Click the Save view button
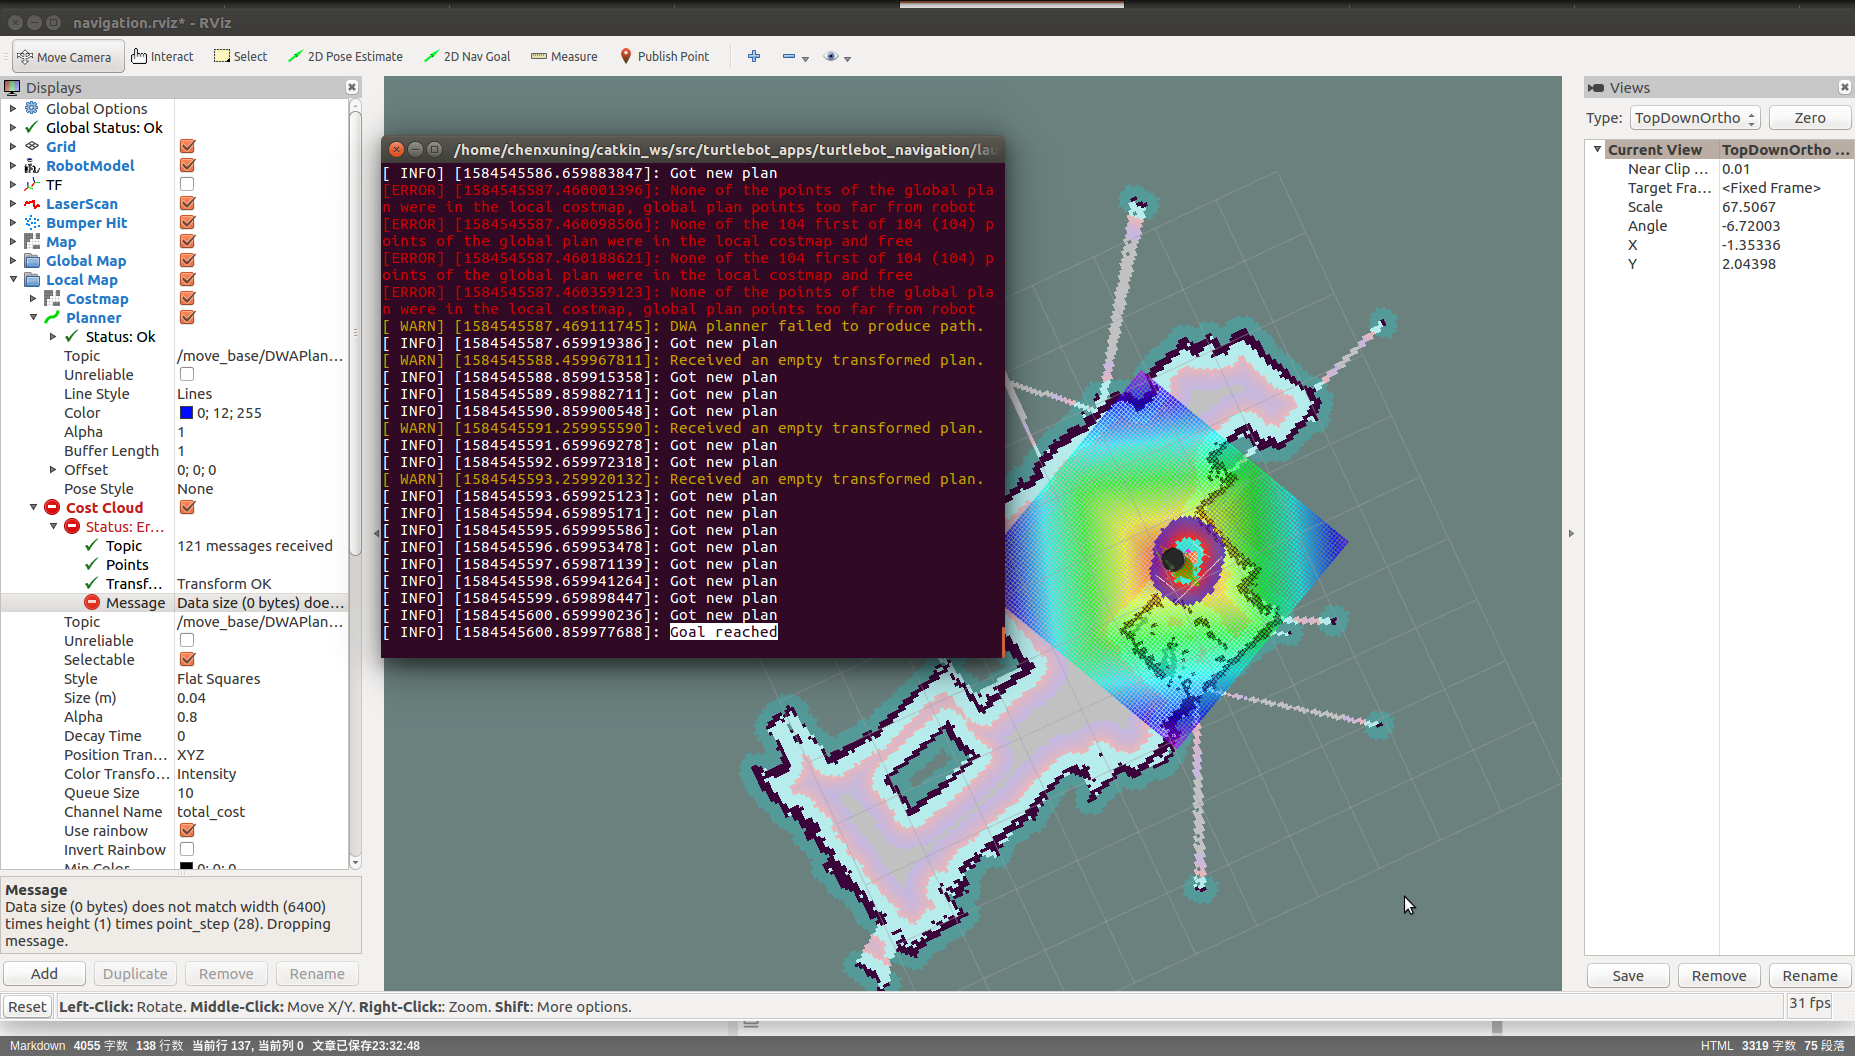This screenshot has height=1056, width=1855. (x=1628, y=976)
